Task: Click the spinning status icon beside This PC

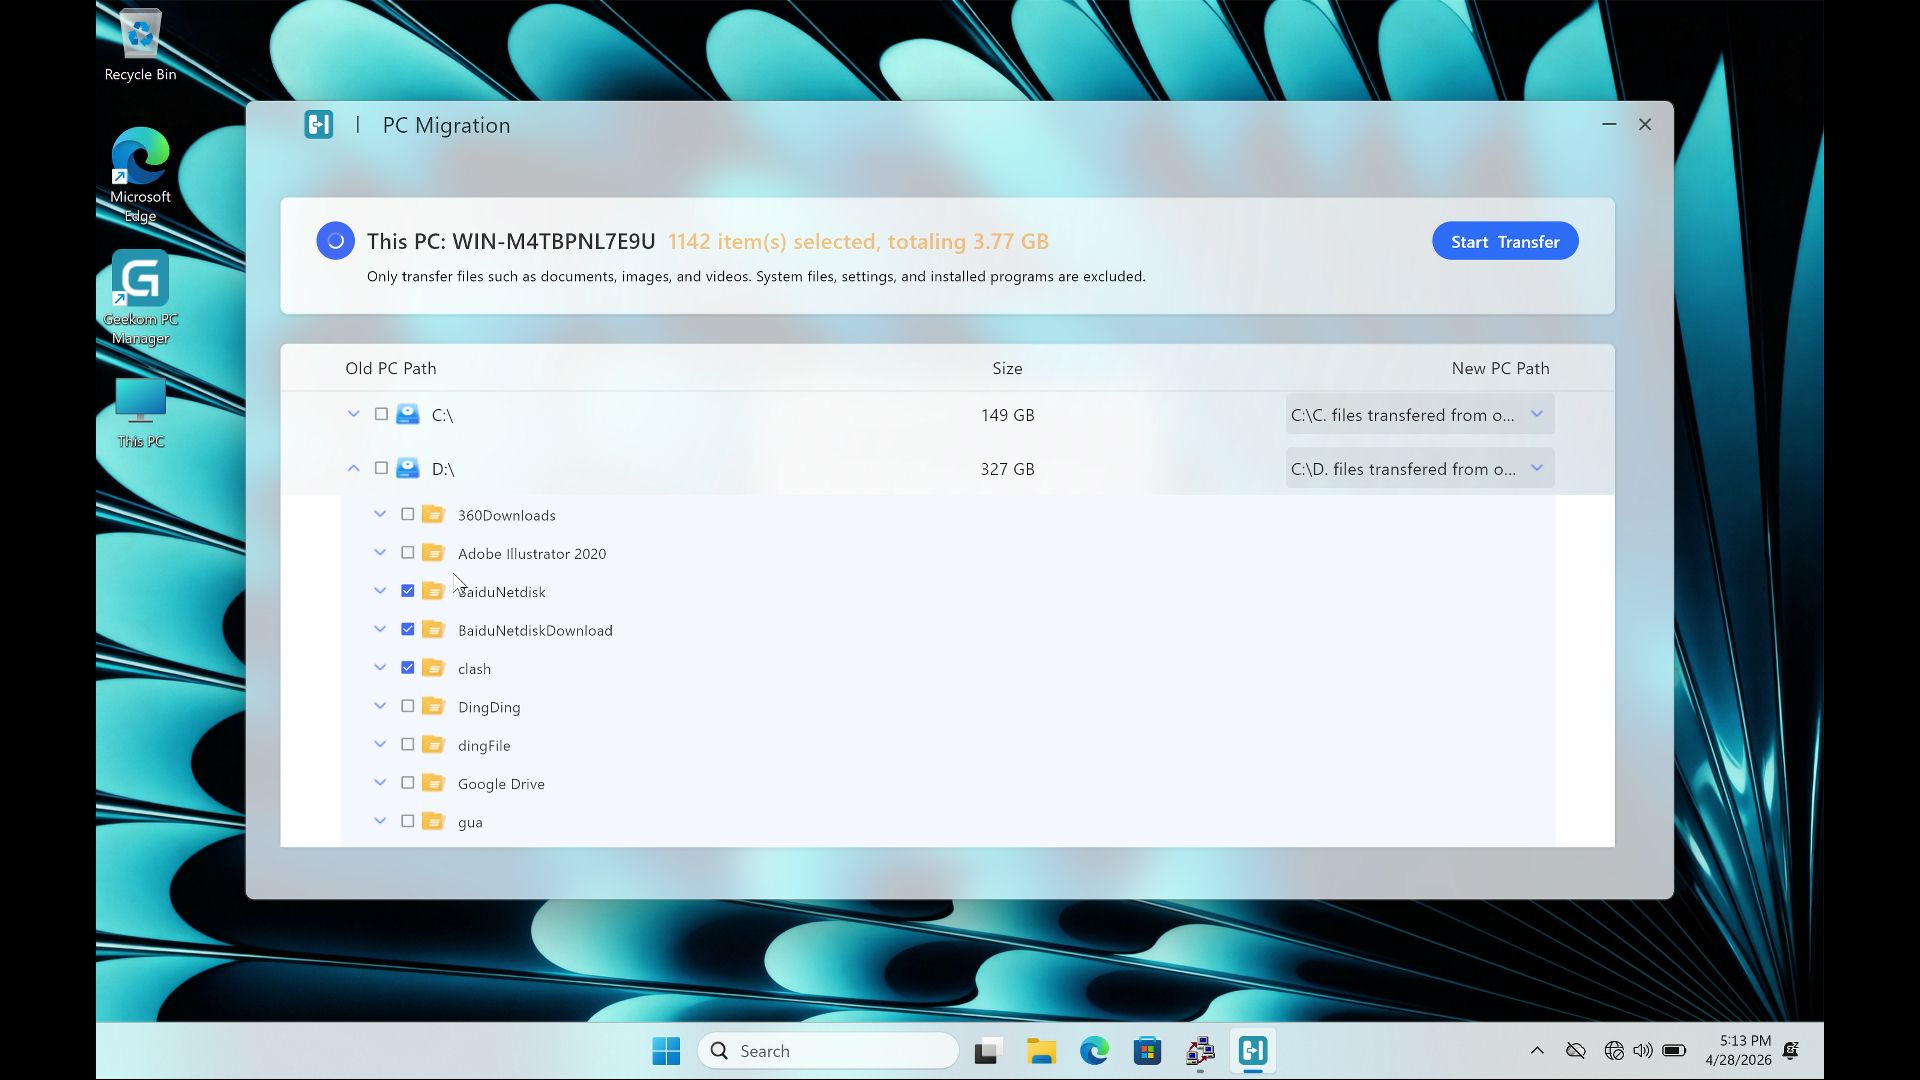Action: [x=335, y=241]
